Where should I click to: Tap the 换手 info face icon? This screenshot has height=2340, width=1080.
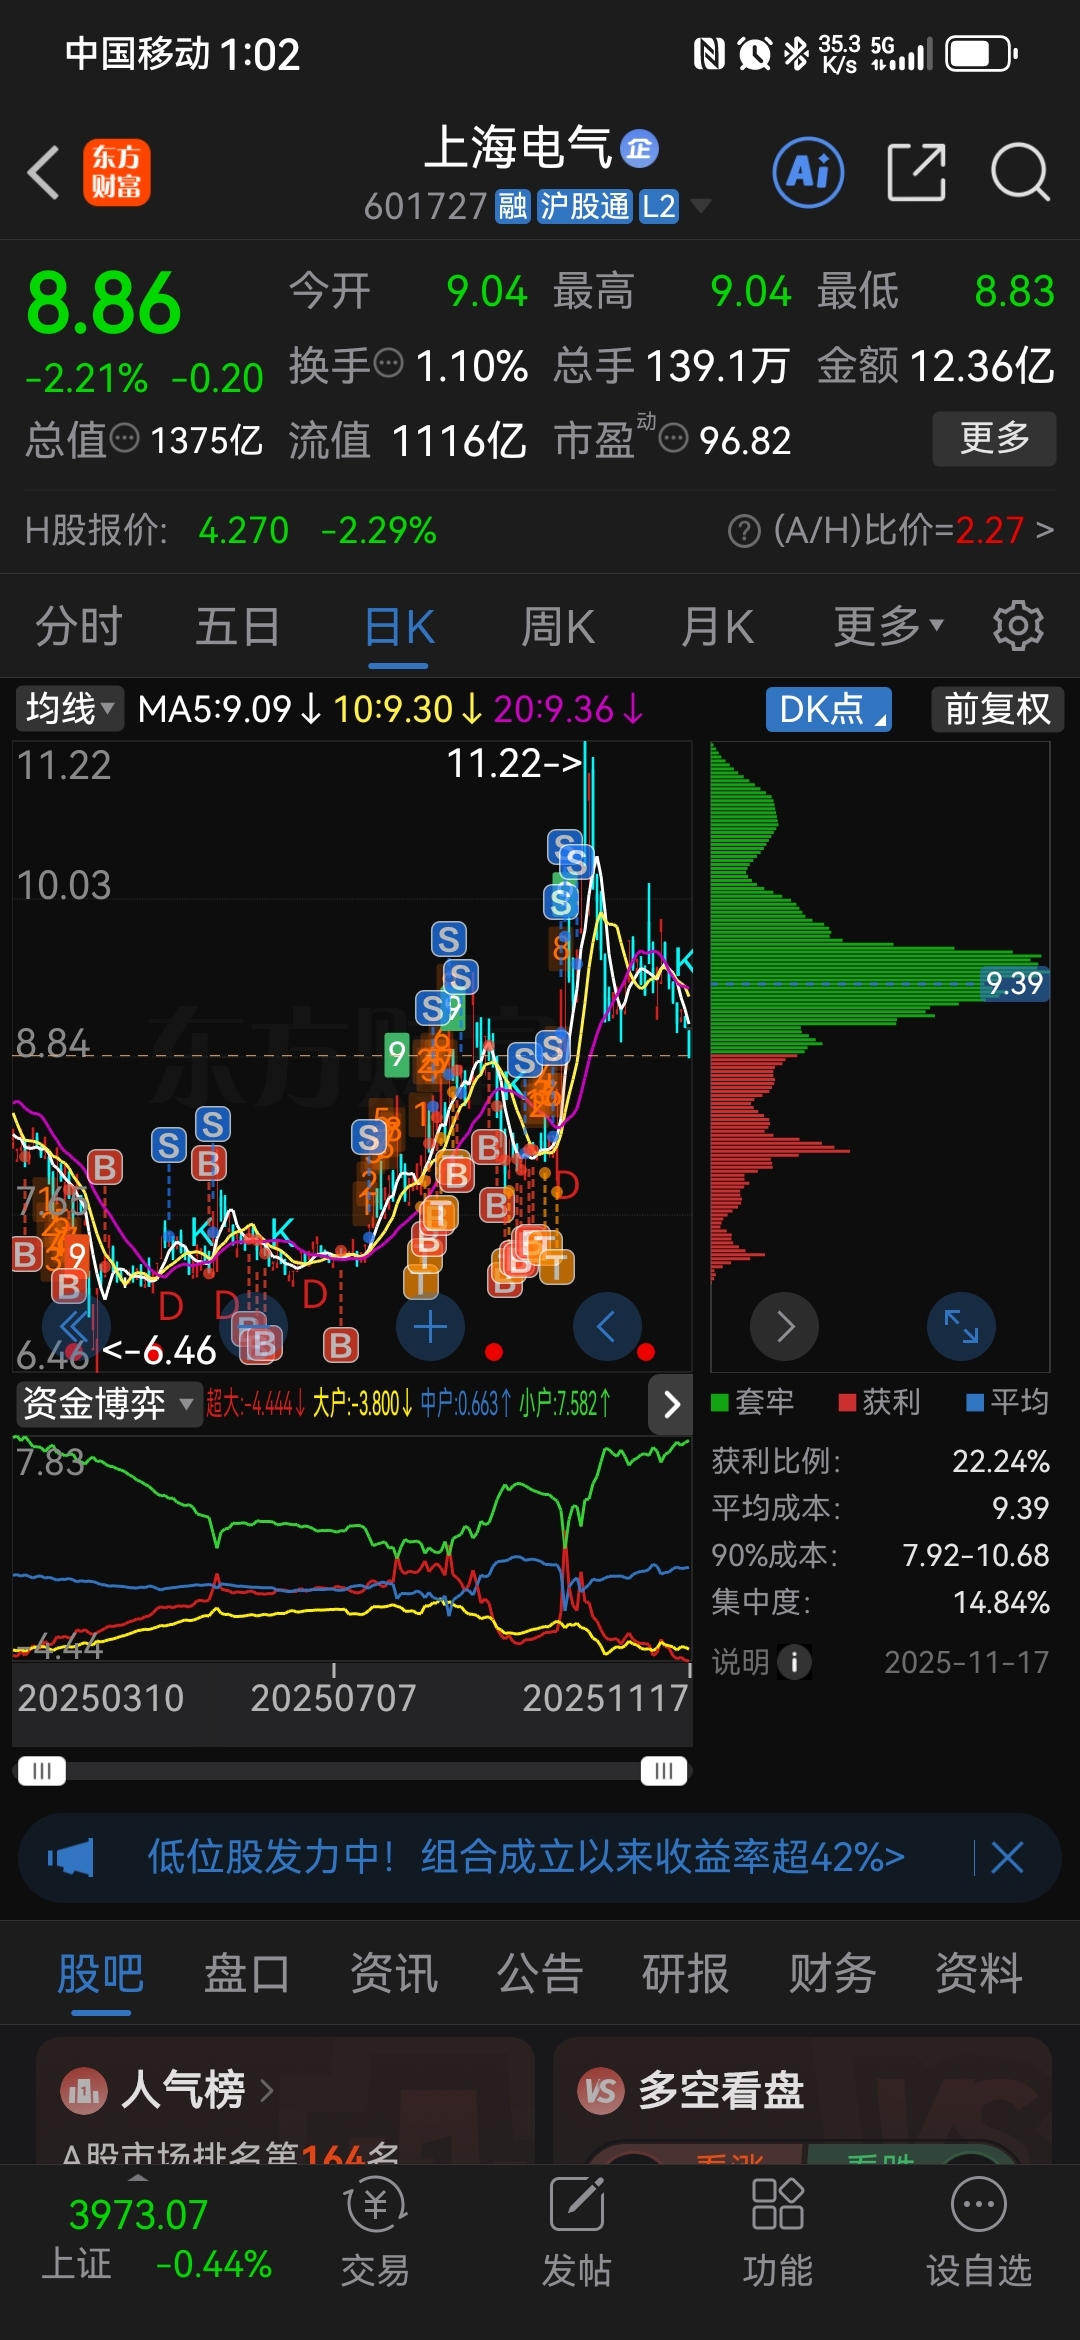388,362
